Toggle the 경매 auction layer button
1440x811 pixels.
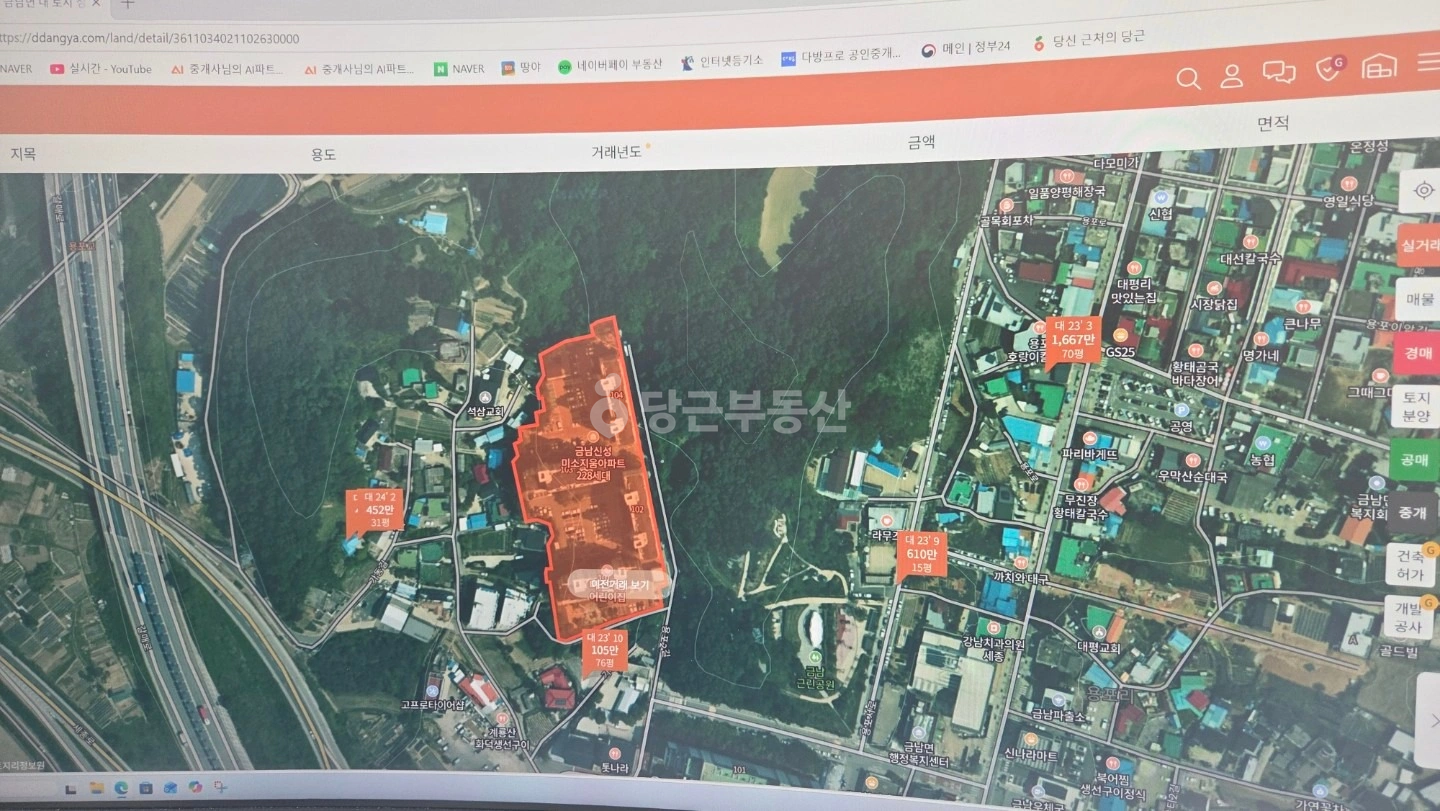tap(1418, 353)
